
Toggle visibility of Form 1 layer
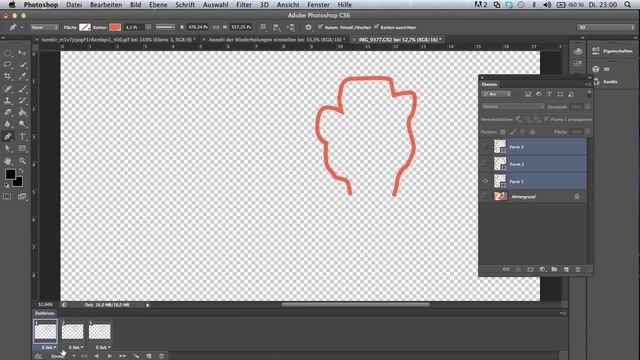point(485,181)
